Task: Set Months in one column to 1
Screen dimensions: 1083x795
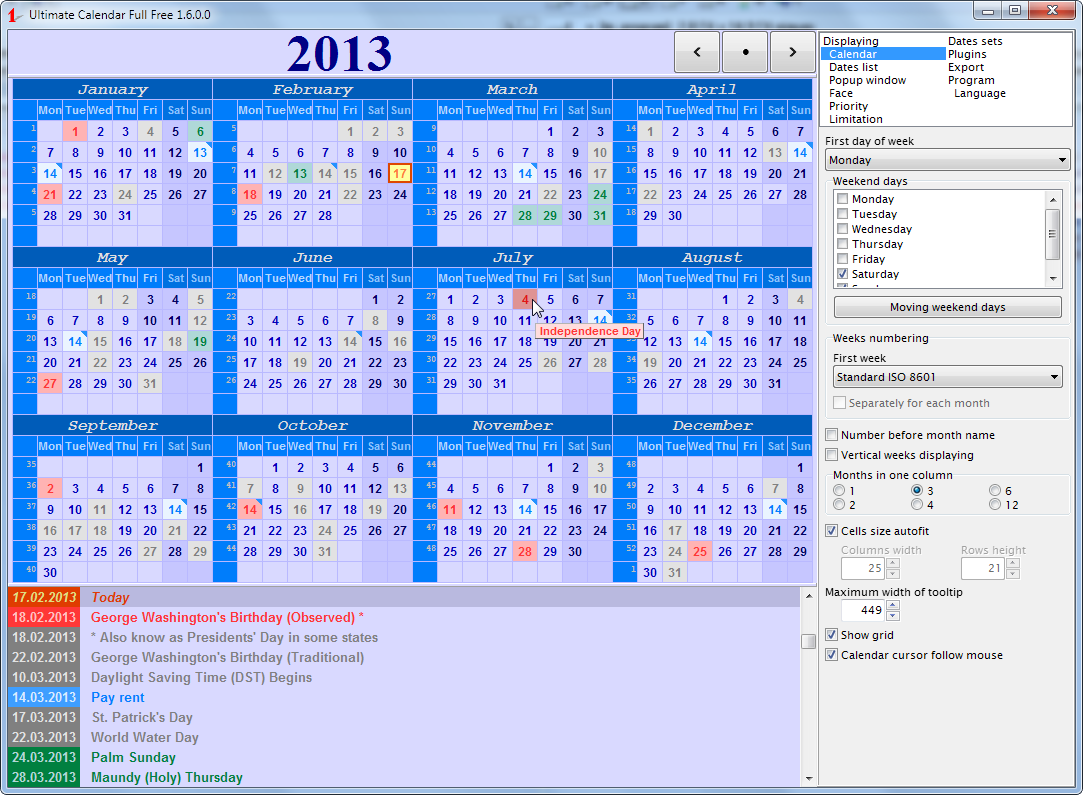Action: click(839, 490)
